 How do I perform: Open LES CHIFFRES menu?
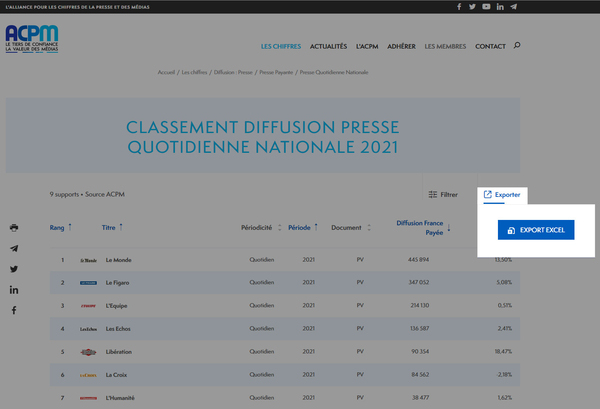[x=281, y=46]
